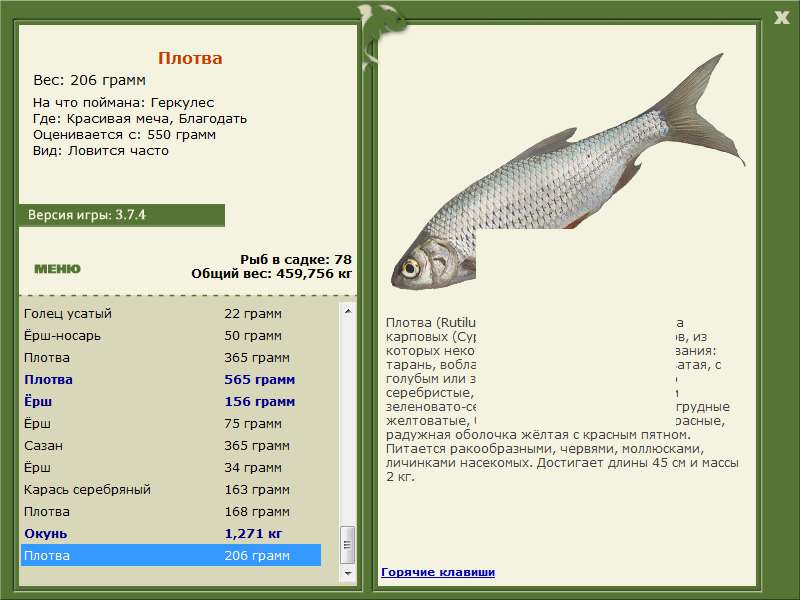Select bold Ёрш 156 грамм row
Viewport: 800px width, 600px height.
(x=171, y=402)
